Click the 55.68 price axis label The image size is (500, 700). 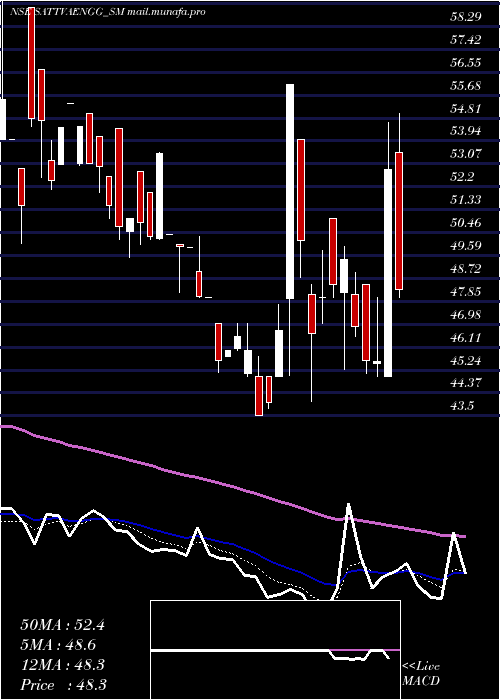click(466, 85)
